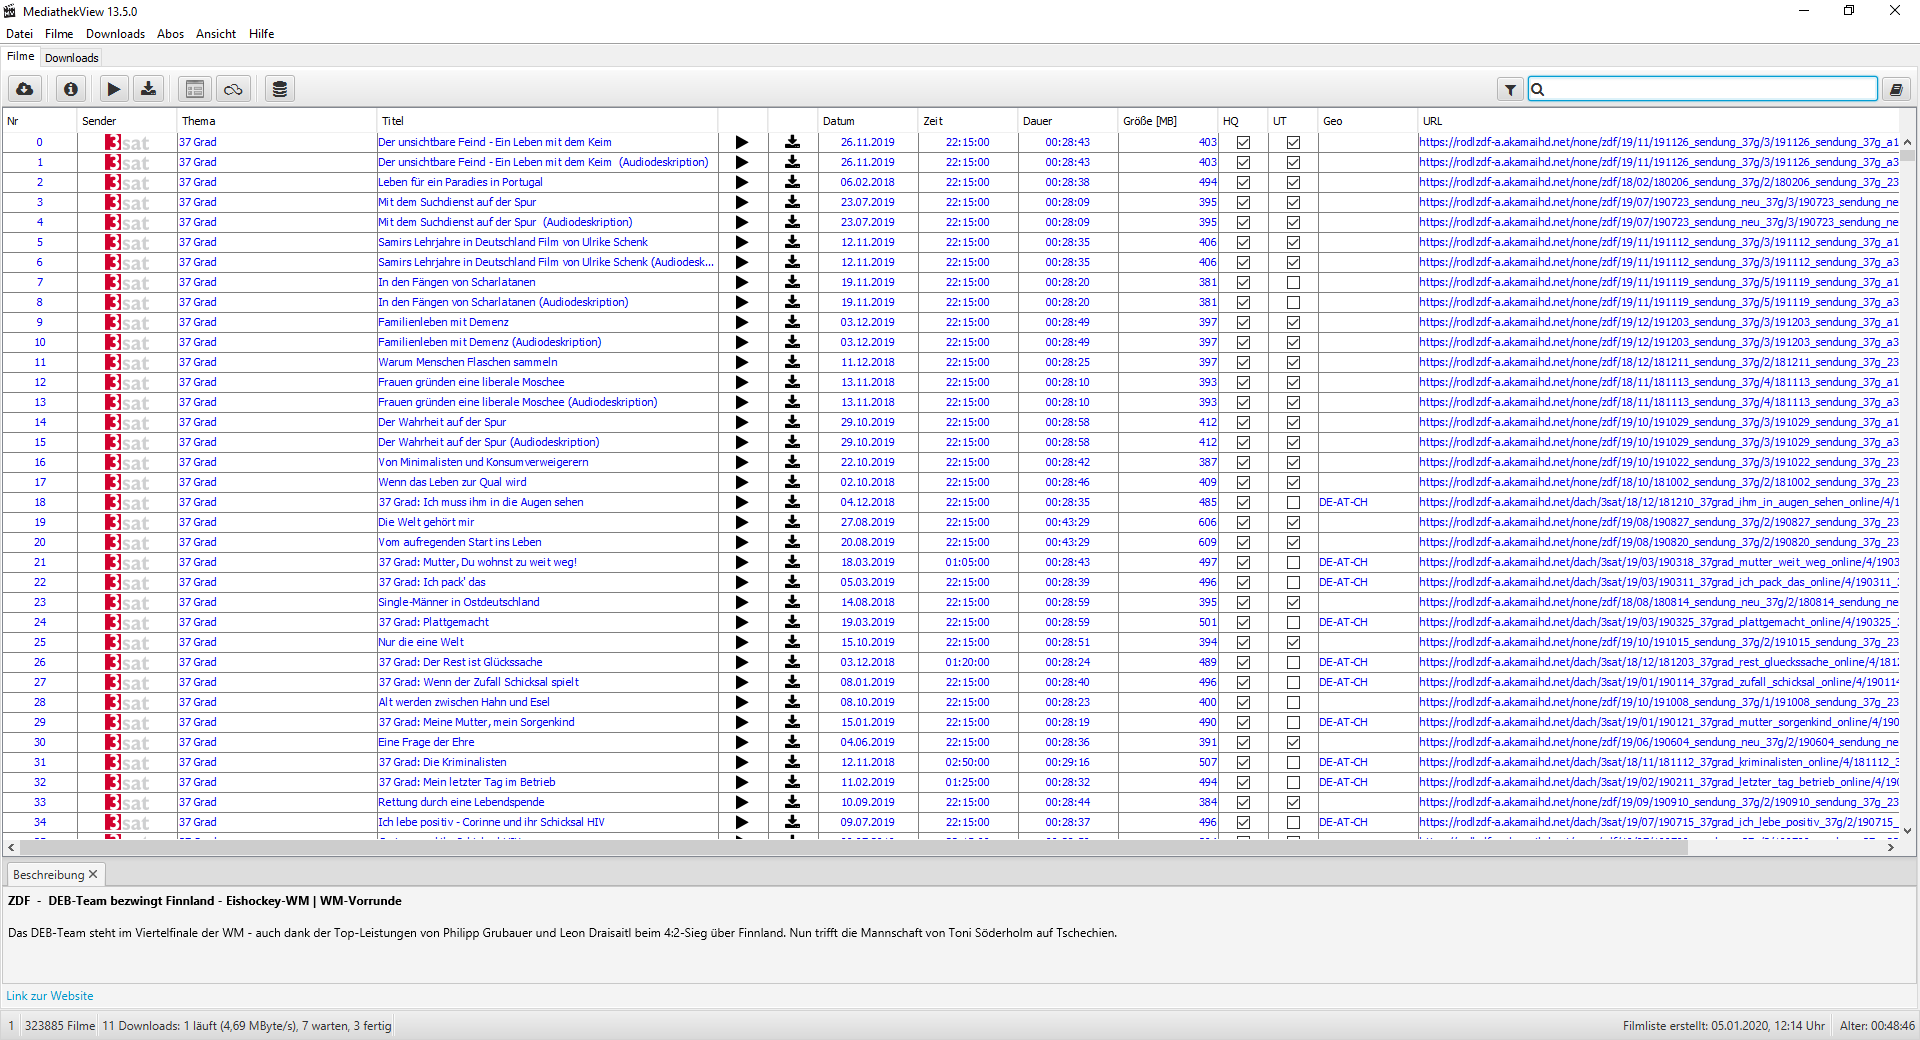
Task: Open the Filme menu in menu bar
Action: click(59, 34)
